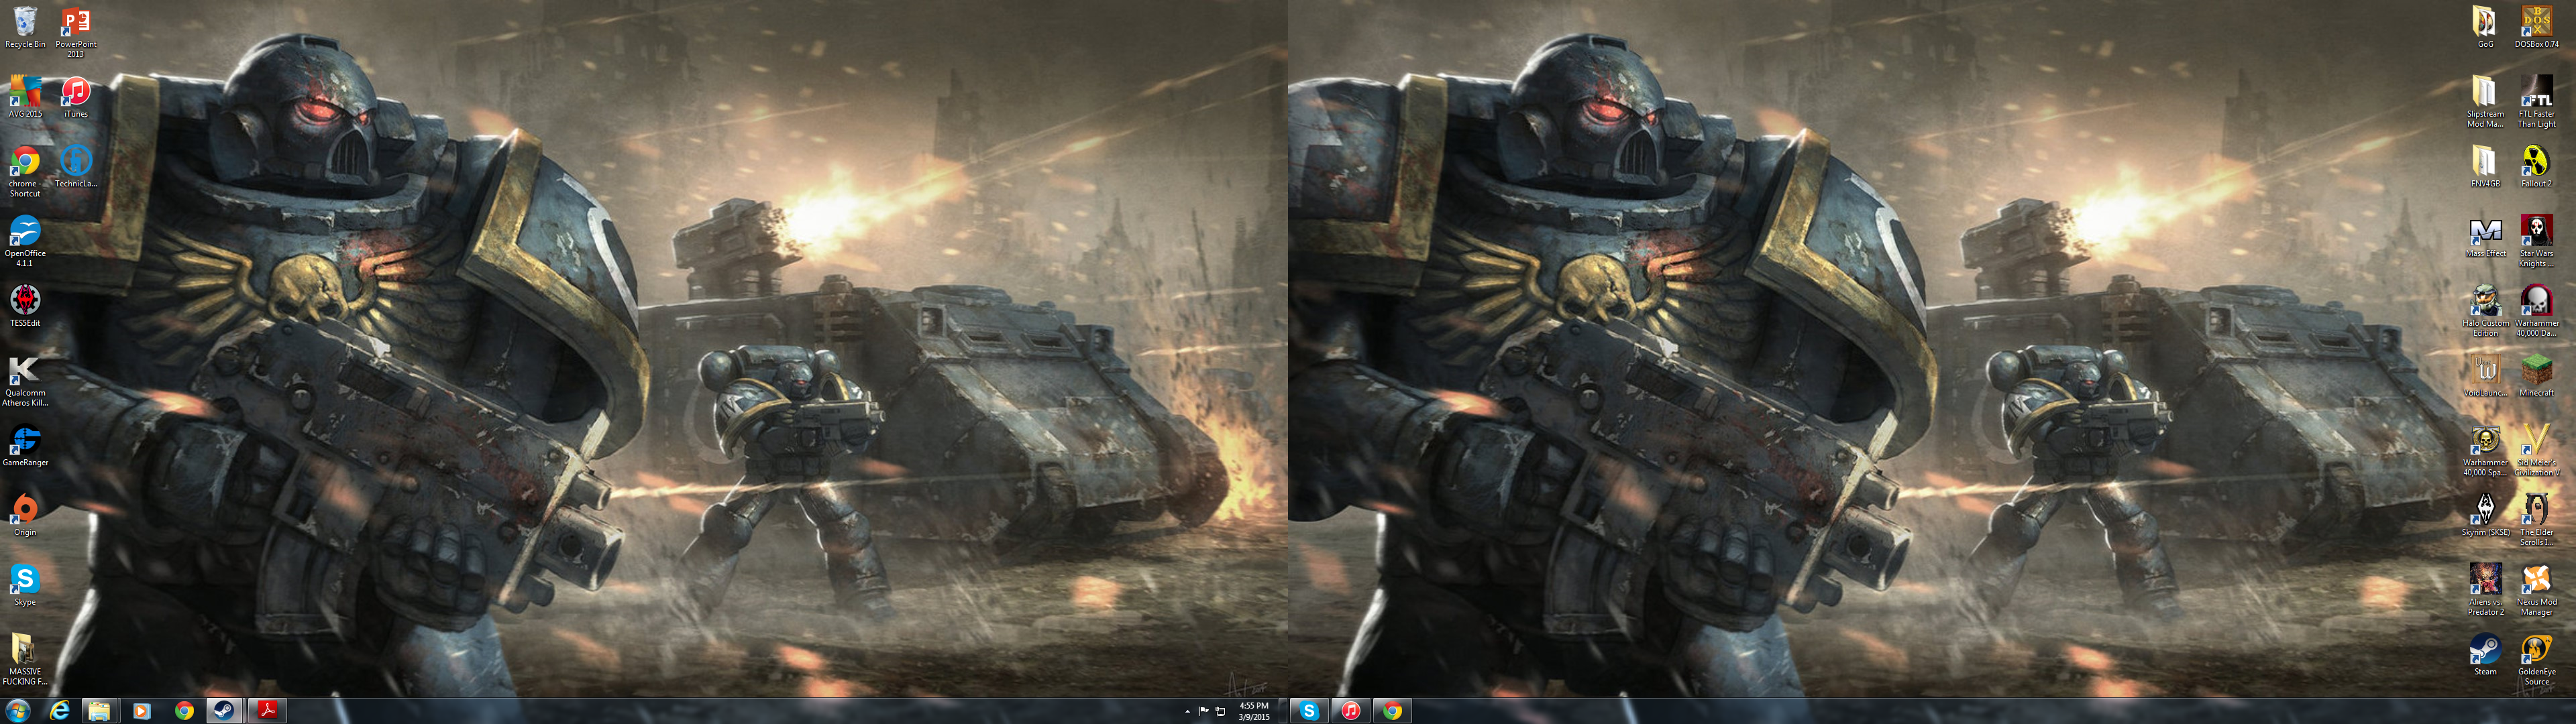Open Aliens vs. Predator 2 shortcut
This screenshot has height=724, width=2576.
tap(2485, 590)
